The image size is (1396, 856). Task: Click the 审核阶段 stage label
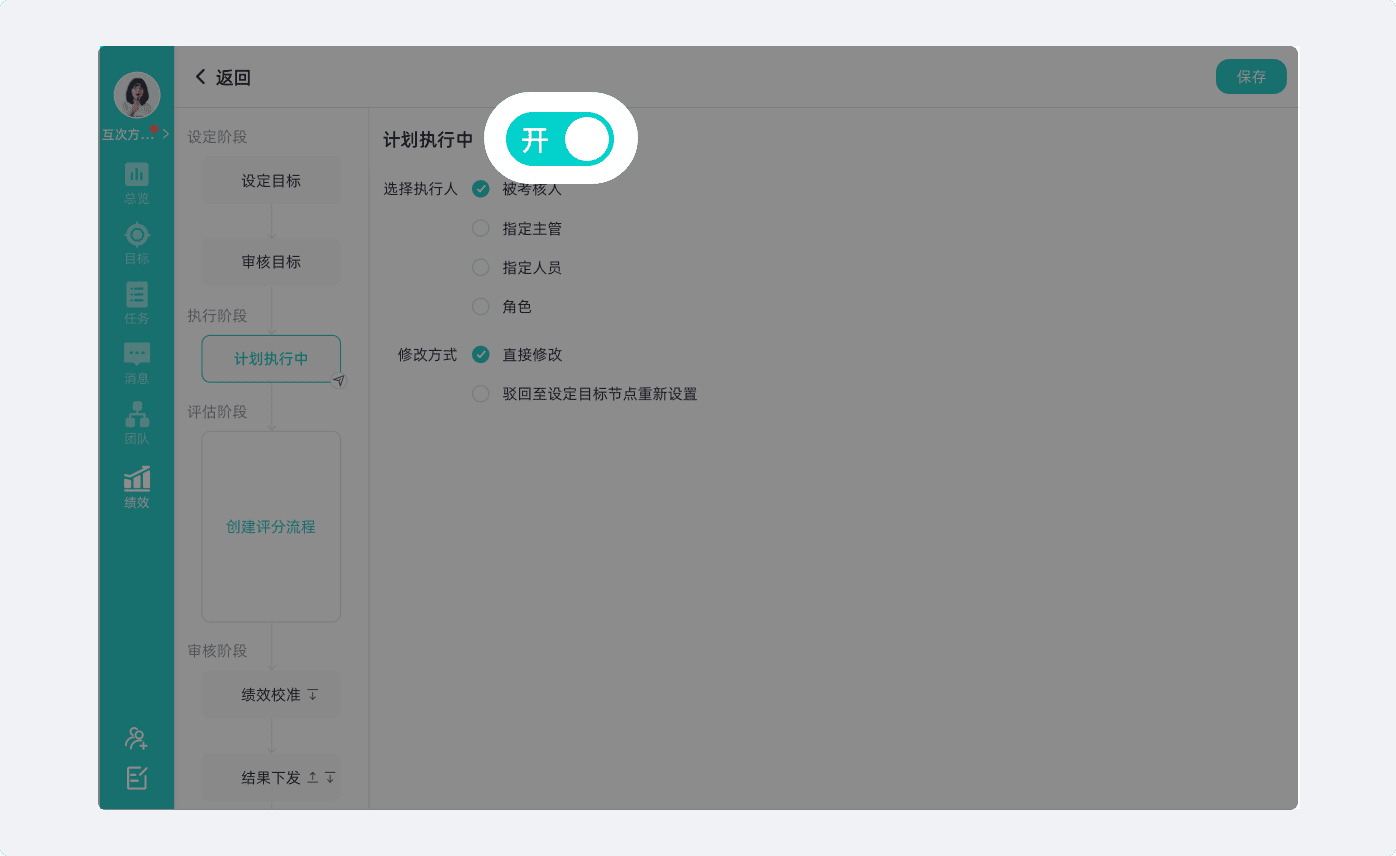[217, 651]
